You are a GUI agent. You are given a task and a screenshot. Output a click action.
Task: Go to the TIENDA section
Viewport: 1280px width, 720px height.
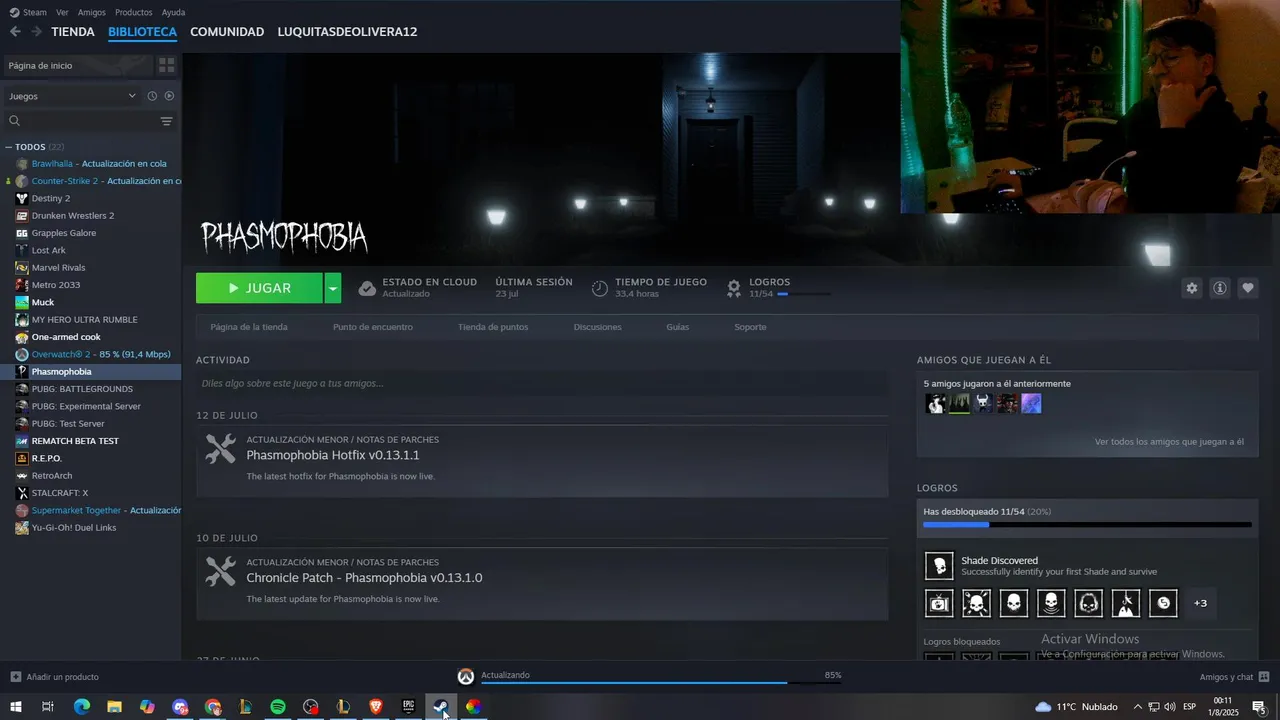click(73, 32)
